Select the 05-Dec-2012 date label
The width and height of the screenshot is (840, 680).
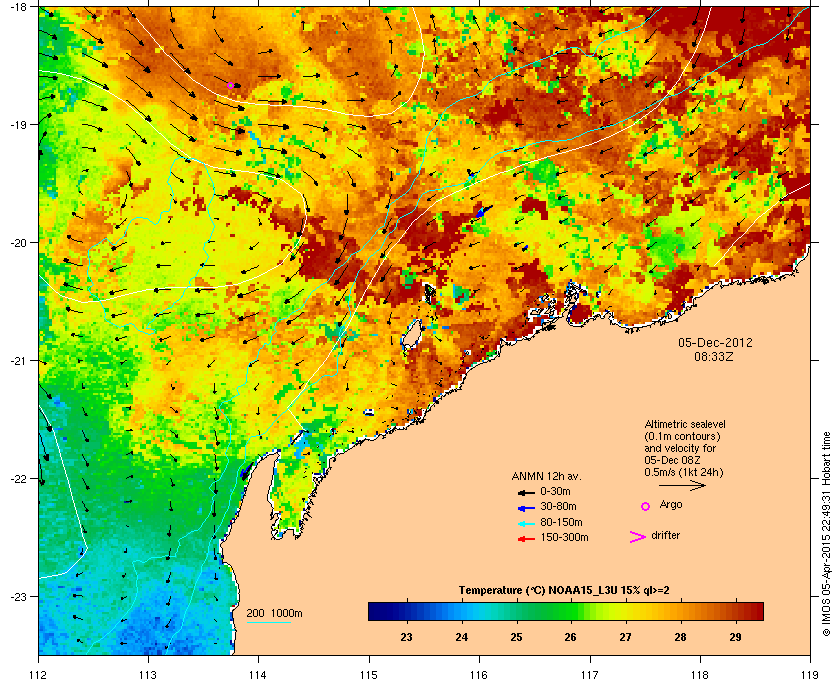(715, 342)
